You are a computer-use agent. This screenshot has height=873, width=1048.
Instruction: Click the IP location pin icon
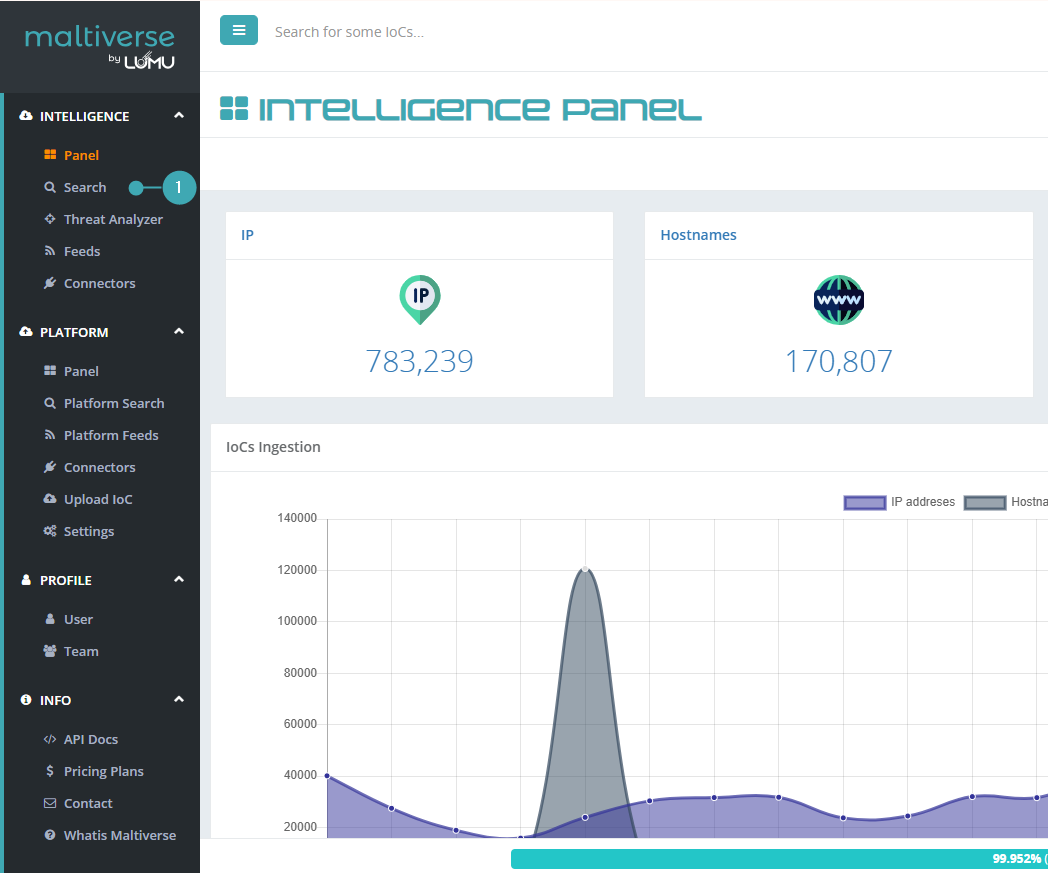[420, 299]
